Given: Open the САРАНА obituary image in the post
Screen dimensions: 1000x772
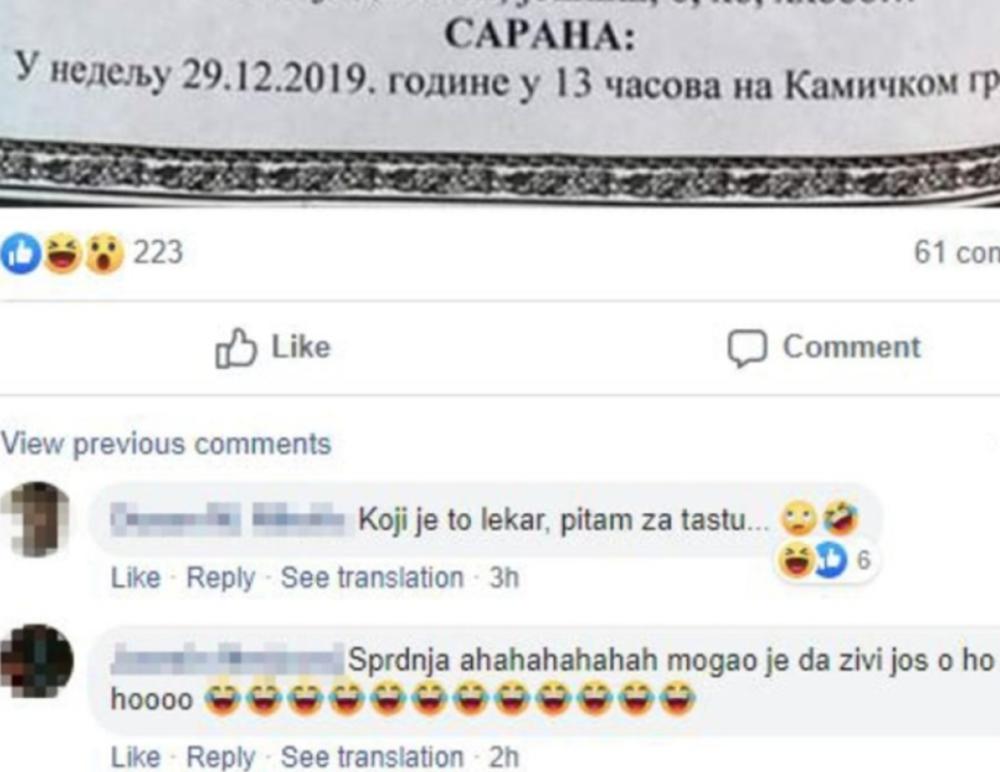Looking at the screenshot, I should (500, 102).
